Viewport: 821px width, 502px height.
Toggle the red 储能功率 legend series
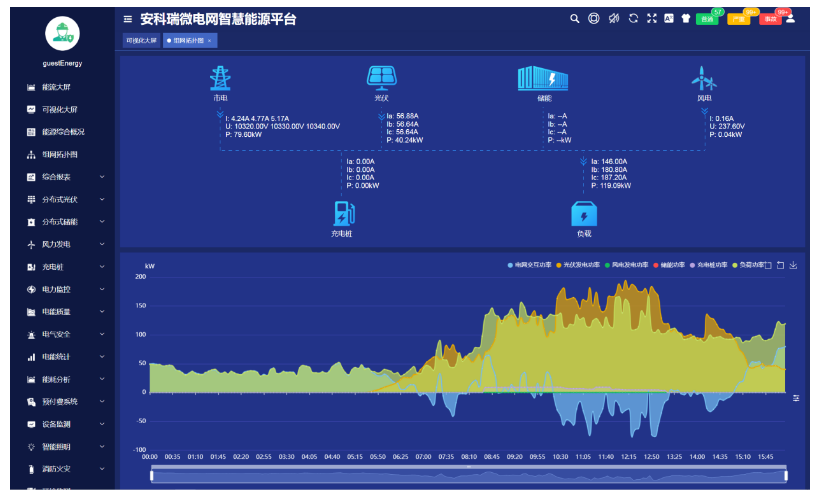coord(669,265)
